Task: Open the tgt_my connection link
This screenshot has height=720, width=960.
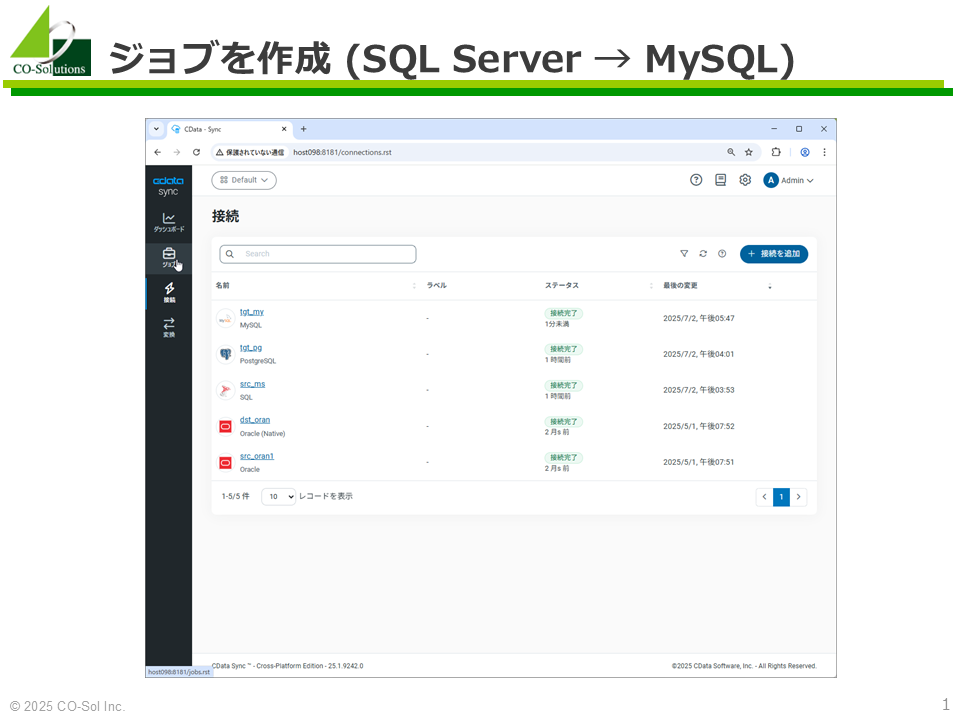Action: [x=252, y=312]
